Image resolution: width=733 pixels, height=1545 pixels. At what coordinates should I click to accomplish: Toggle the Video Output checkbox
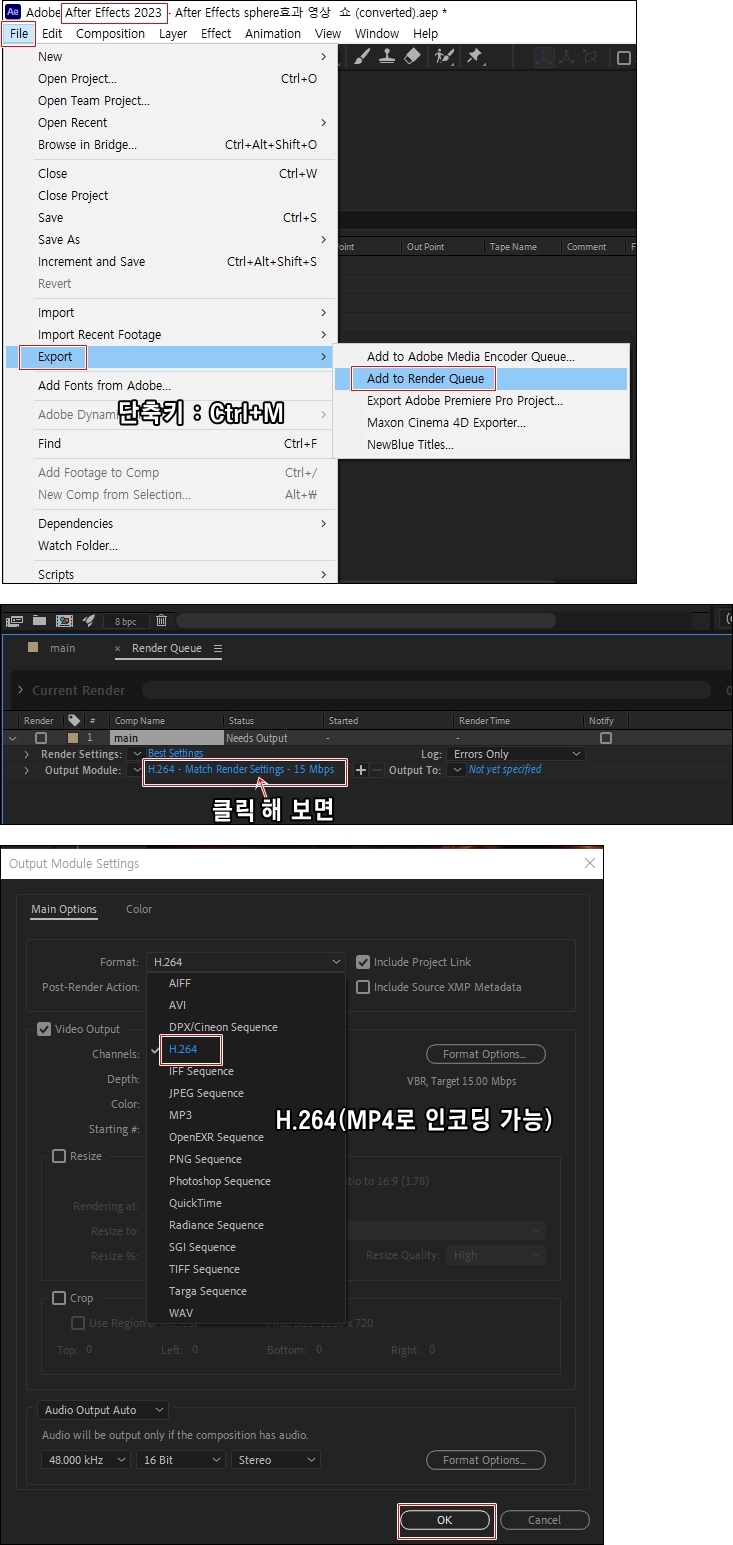pyautogui.click(x=44, y=1029)
